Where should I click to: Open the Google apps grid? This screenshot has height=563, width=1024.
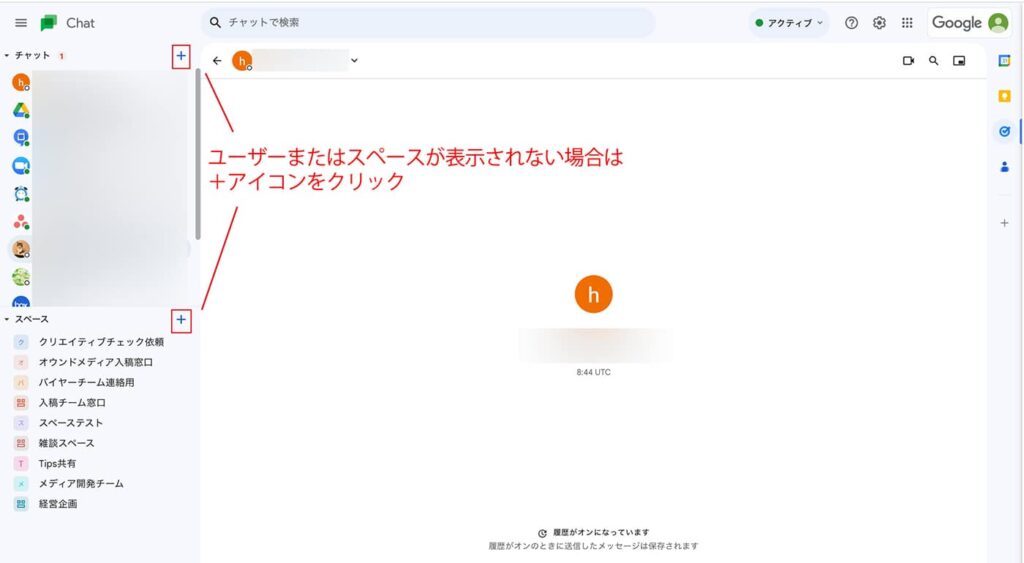click(907, 23)
